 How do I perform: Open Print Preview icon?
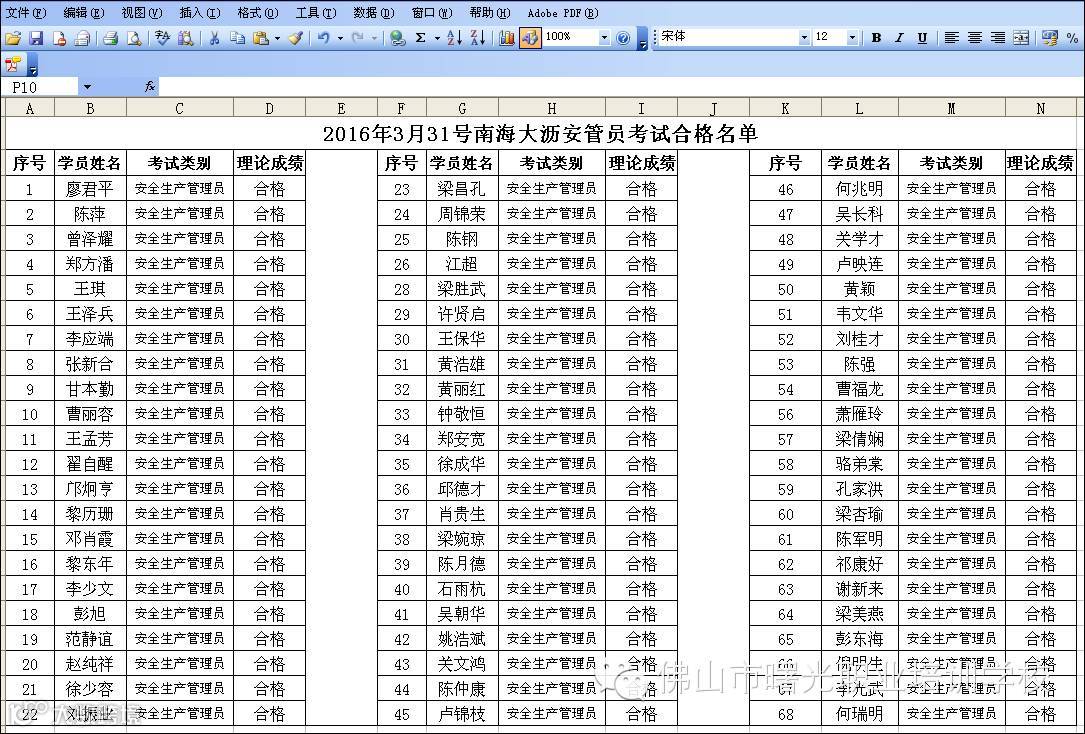coord(134,39)
